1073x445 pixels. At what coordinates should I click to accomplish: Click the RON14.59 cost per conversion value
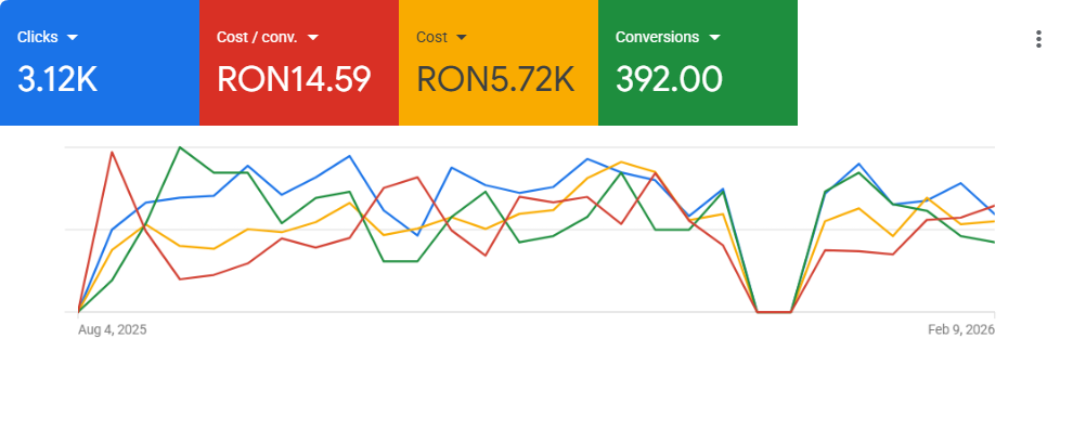click(294, 79)
